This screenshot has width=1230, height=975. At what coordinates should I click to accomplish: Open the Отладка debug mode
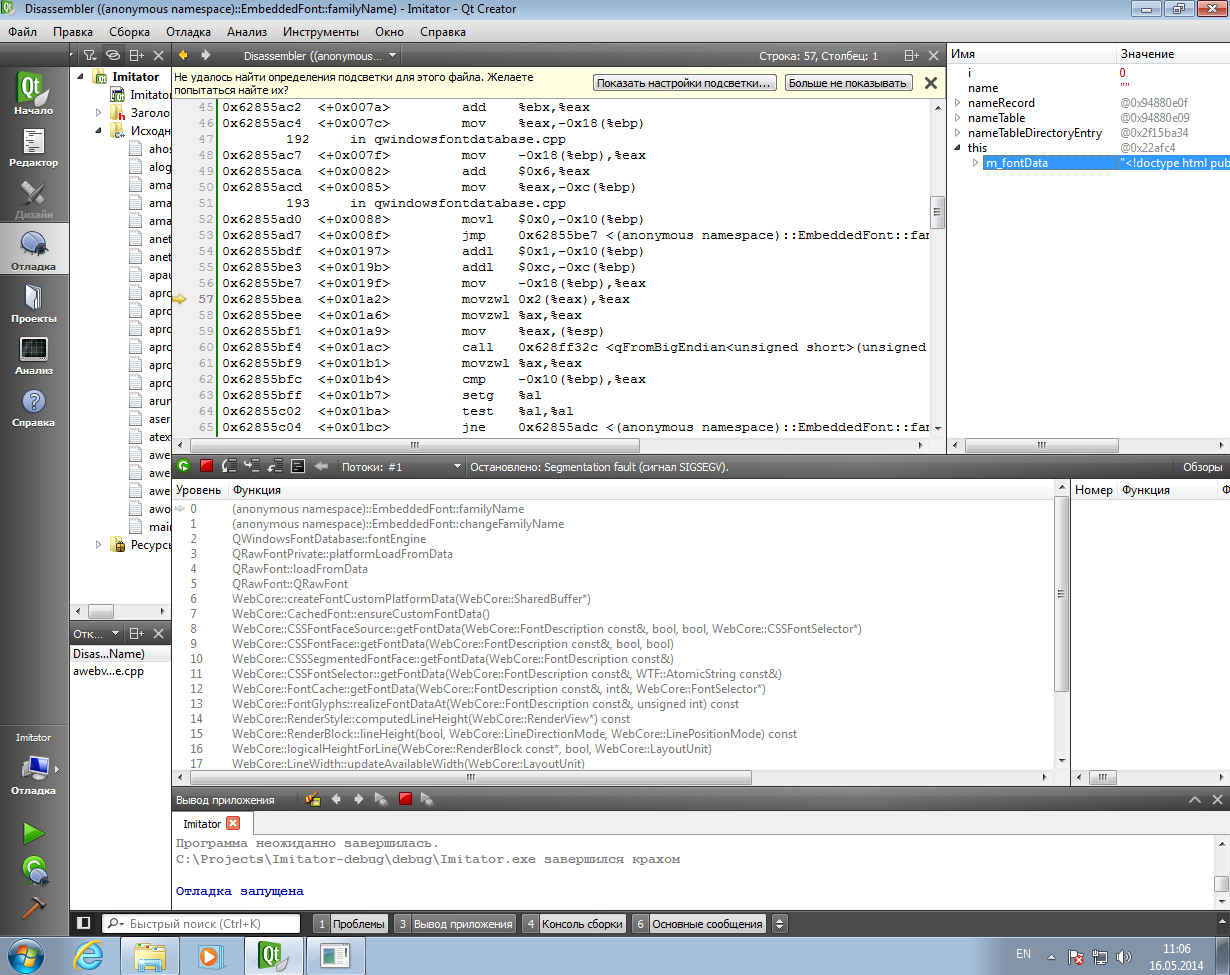click(34, 248)
